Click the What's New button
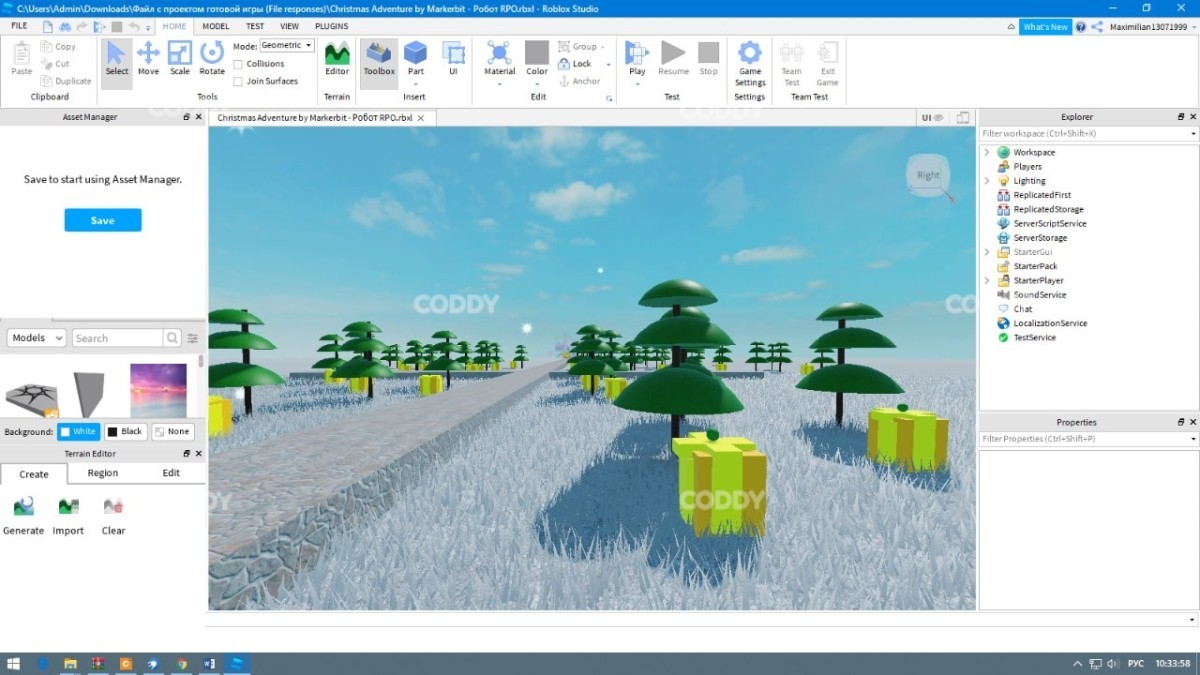 (x=1045, y=27)
